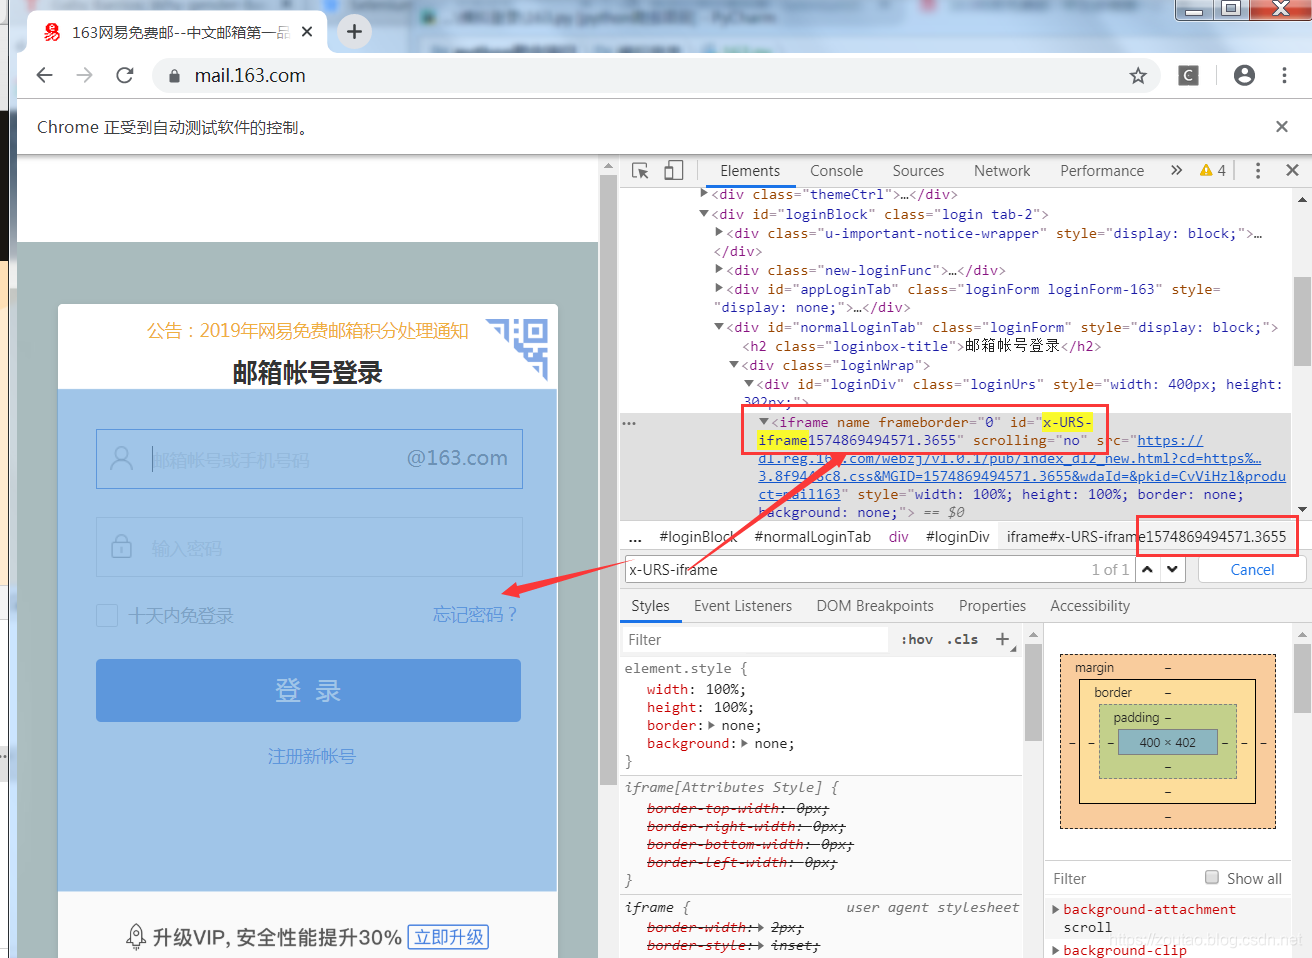Expand the border shorthand value triangle

(x=712, y=725)
